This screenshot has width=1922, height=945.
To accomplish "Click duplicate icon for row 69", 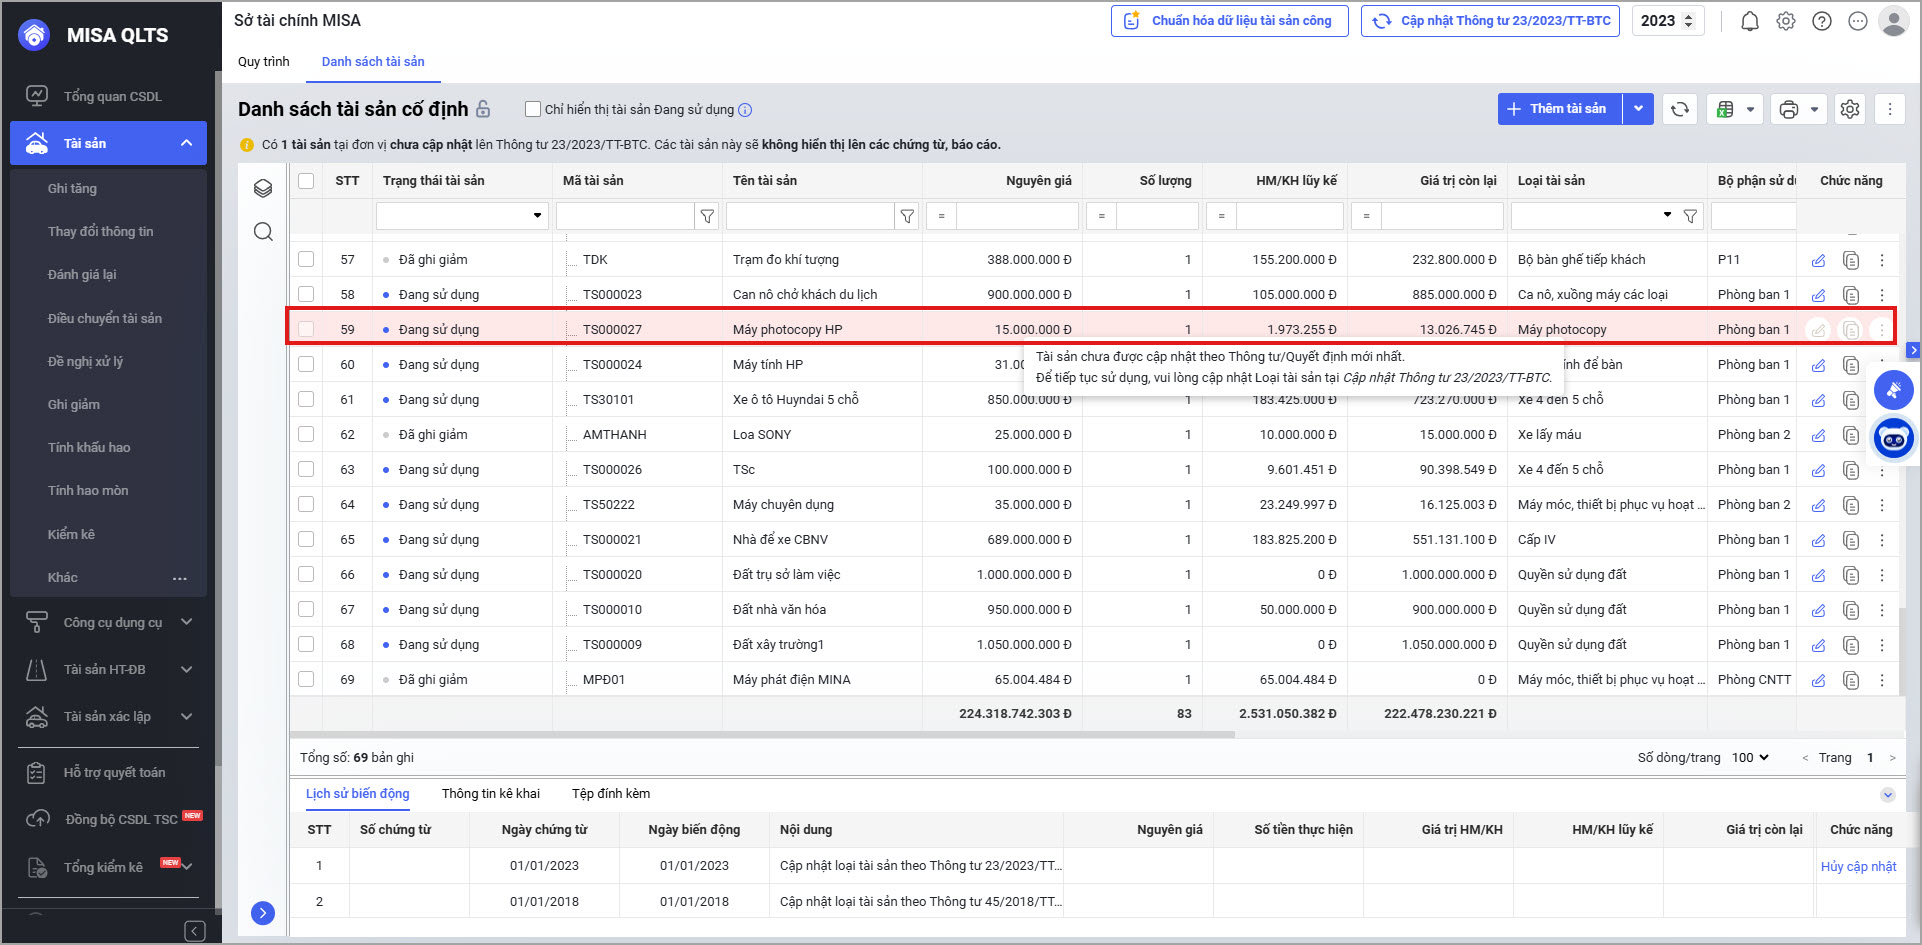I will pyautogui.click(x=1851, y=680).
